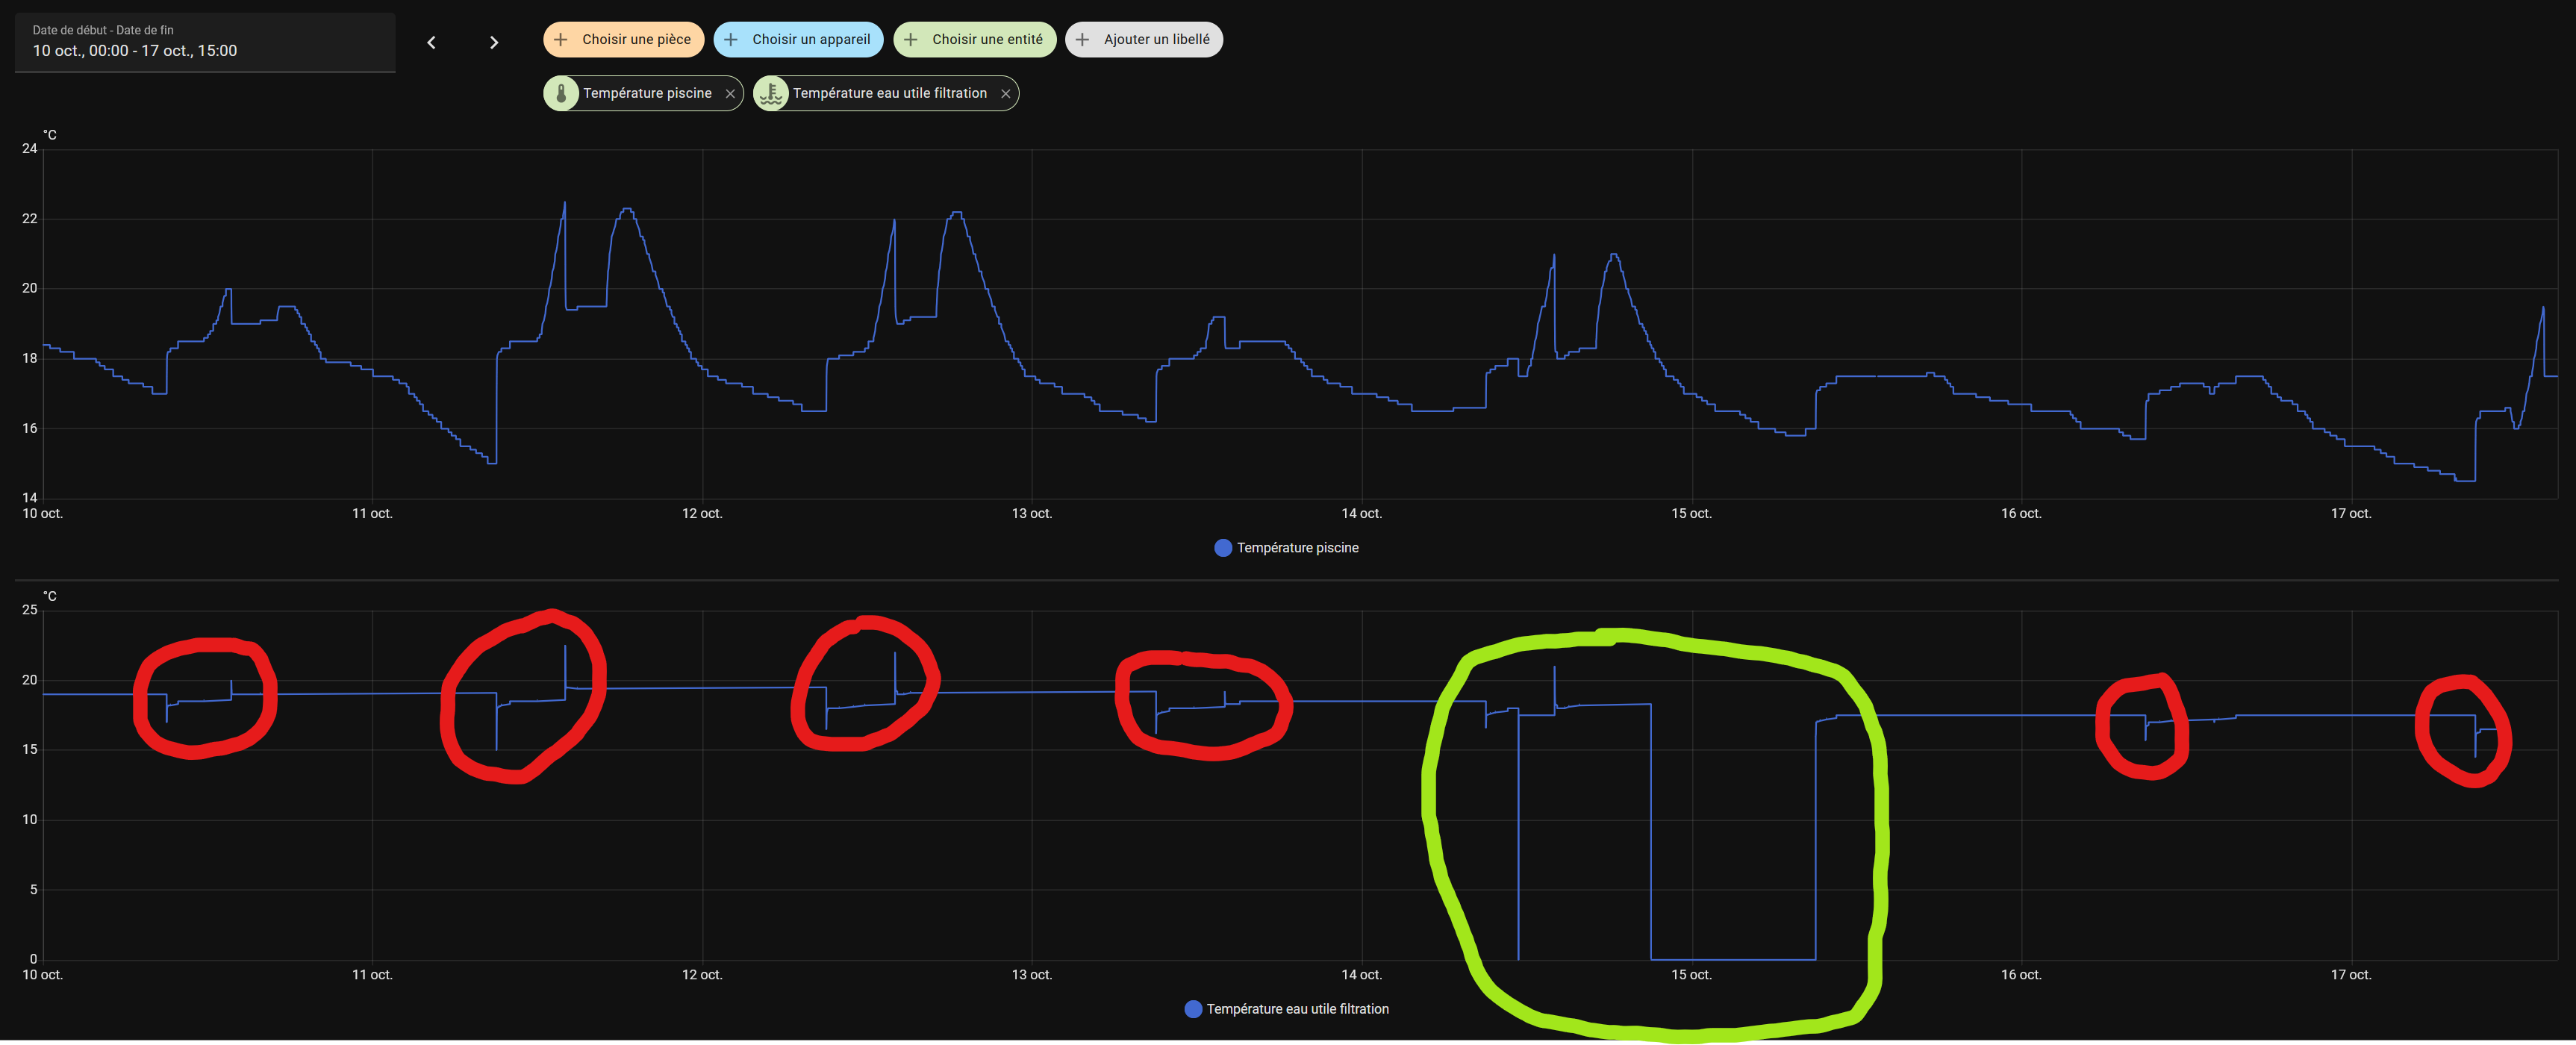
Task: Open the Choisir une pièce picker
Action: point(636,40)
